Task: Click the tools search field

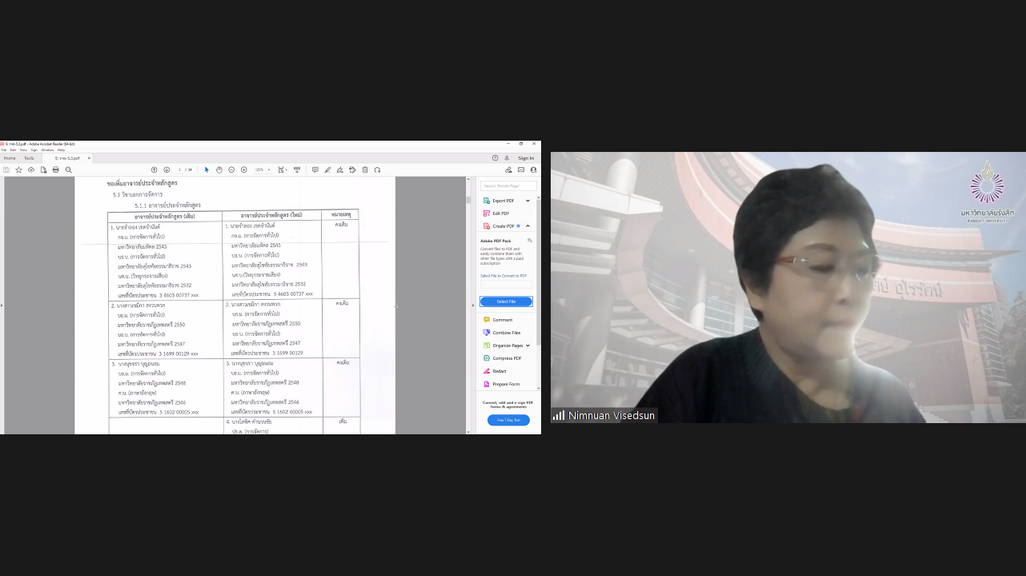Action: (x=508, y=186)
